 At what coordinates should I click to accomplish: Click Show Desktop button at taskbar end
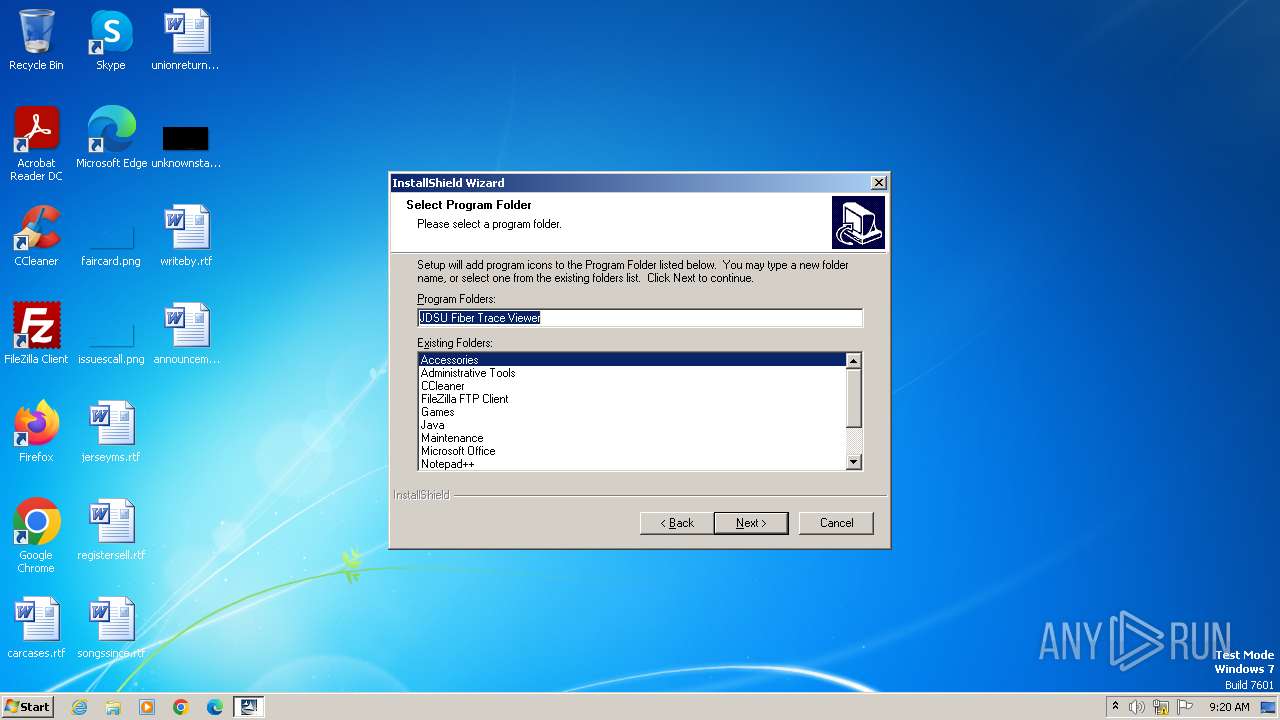pyautogui.click(x=1269, y=707)
